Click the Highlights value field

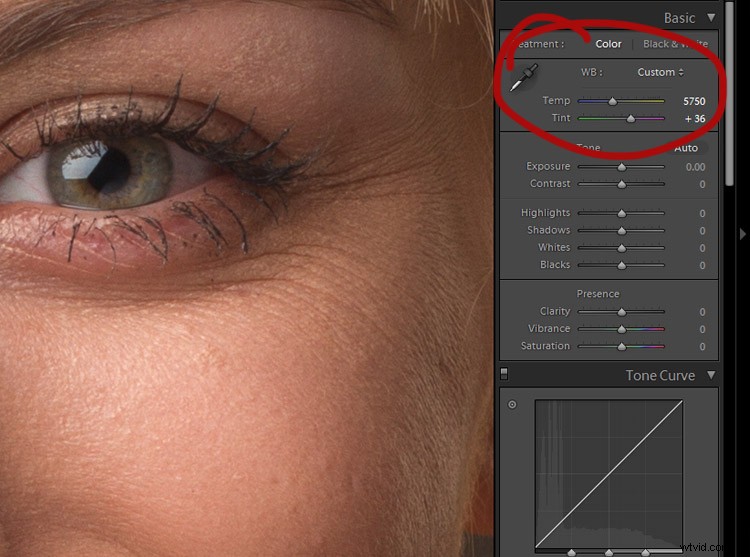[x=702, y=214]
